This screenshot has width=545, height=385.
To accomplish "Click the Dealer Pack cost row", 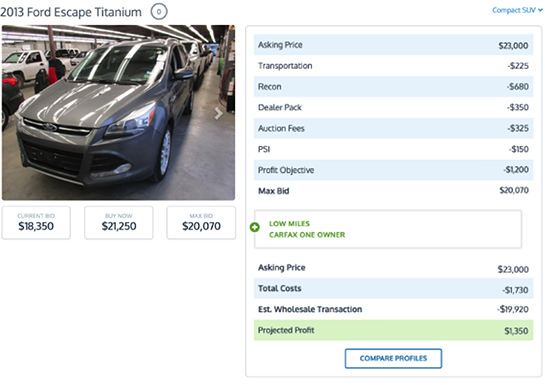I will point(393,107).
